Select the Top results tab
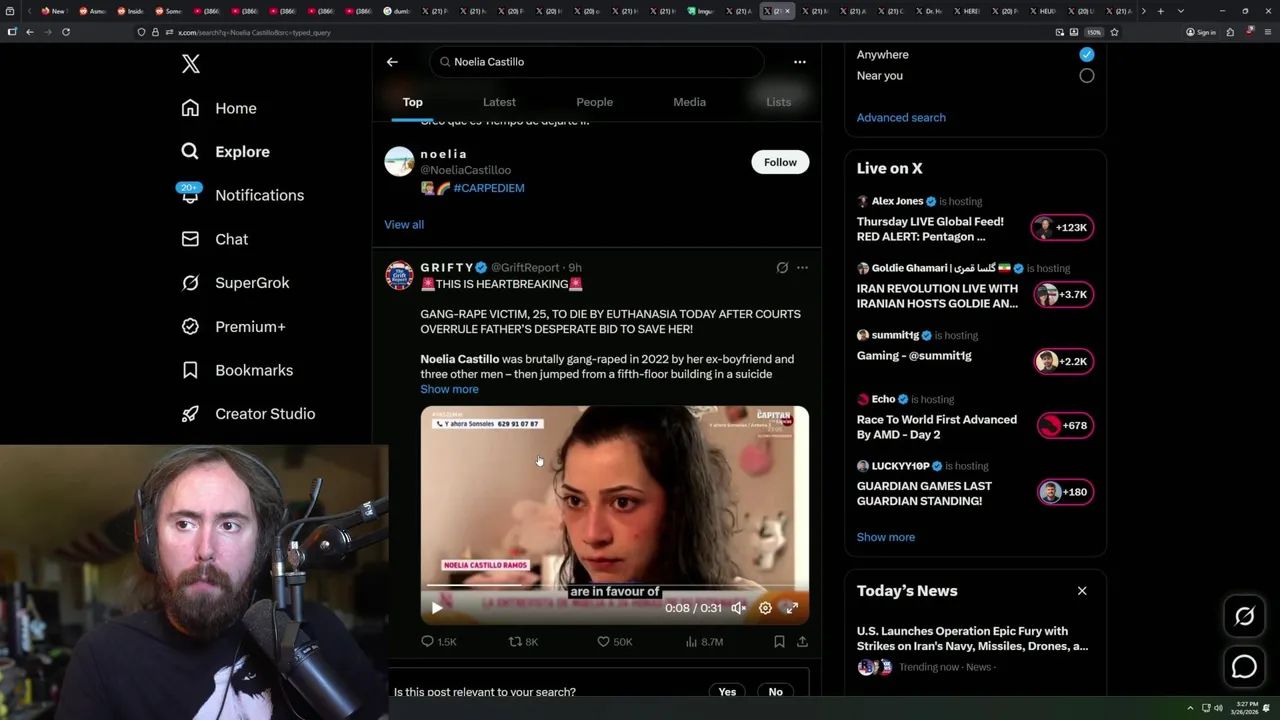Screen dimensions: 1280x720 point(412,102)
